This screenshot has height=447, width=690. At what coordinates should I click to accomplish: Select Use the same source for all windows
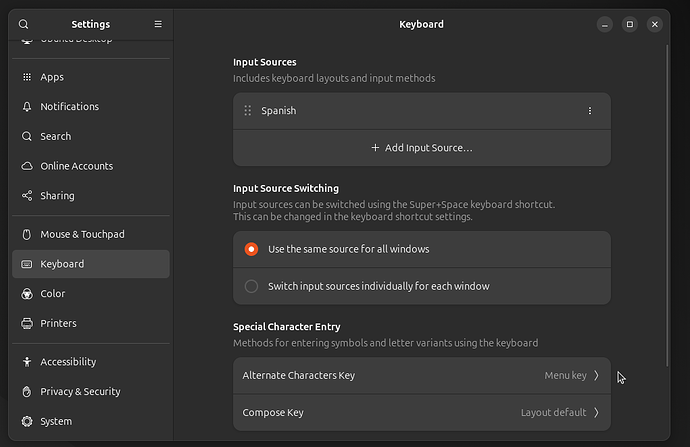252,249
